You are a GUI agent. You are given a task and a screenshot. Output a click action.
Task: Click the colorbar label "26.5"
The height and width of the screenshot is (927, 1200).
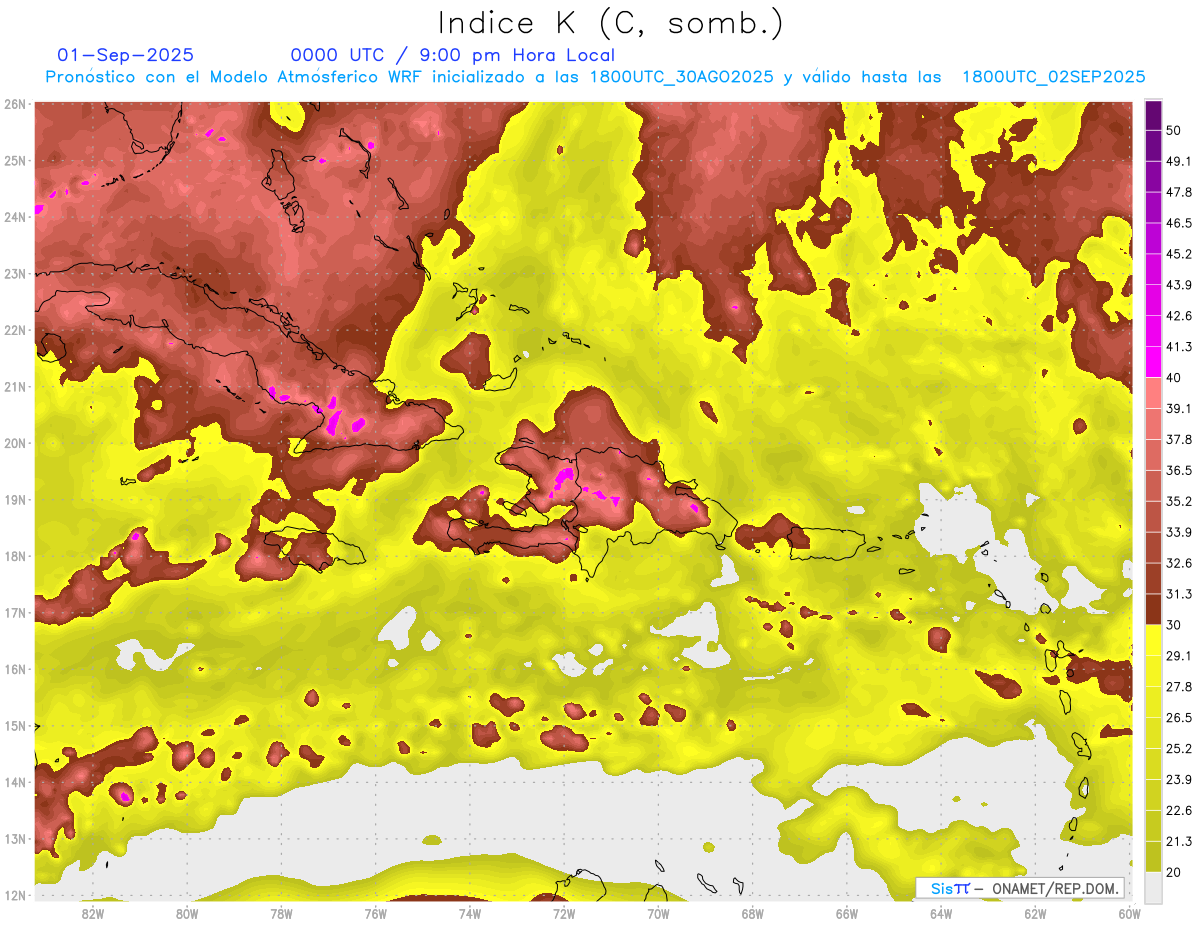coord(1178,717)
